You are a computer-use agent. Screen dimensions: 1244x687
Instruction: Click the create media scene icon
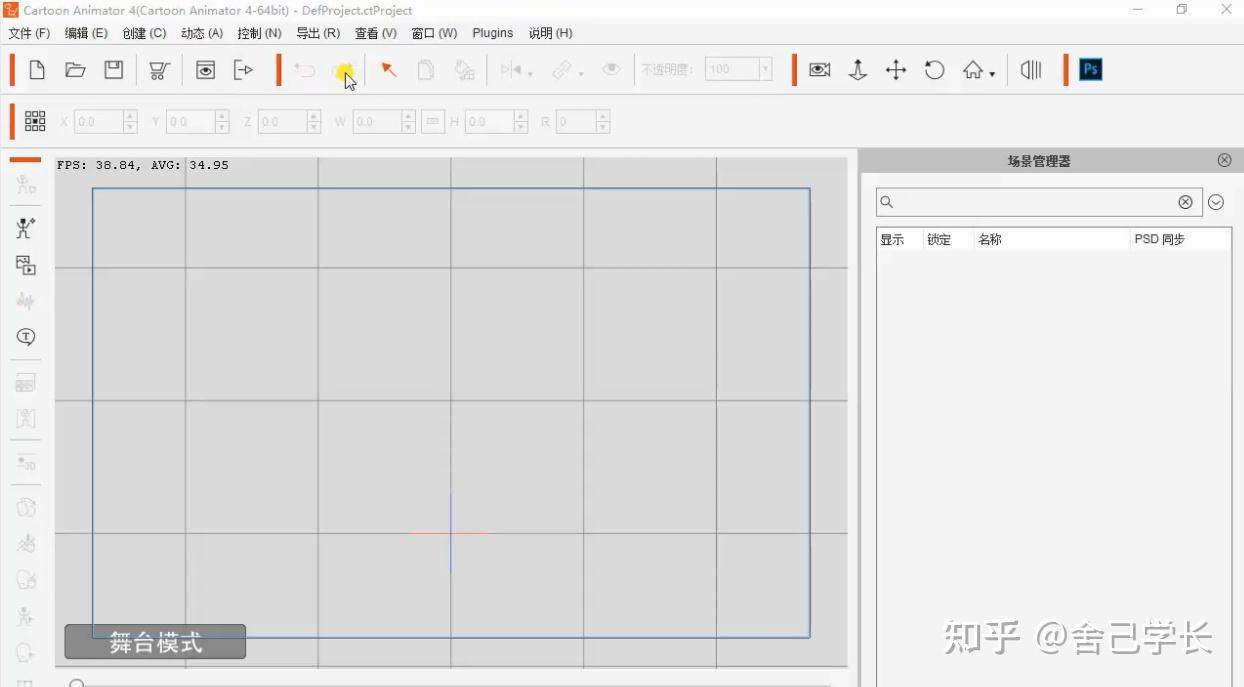tap(26, 265)
